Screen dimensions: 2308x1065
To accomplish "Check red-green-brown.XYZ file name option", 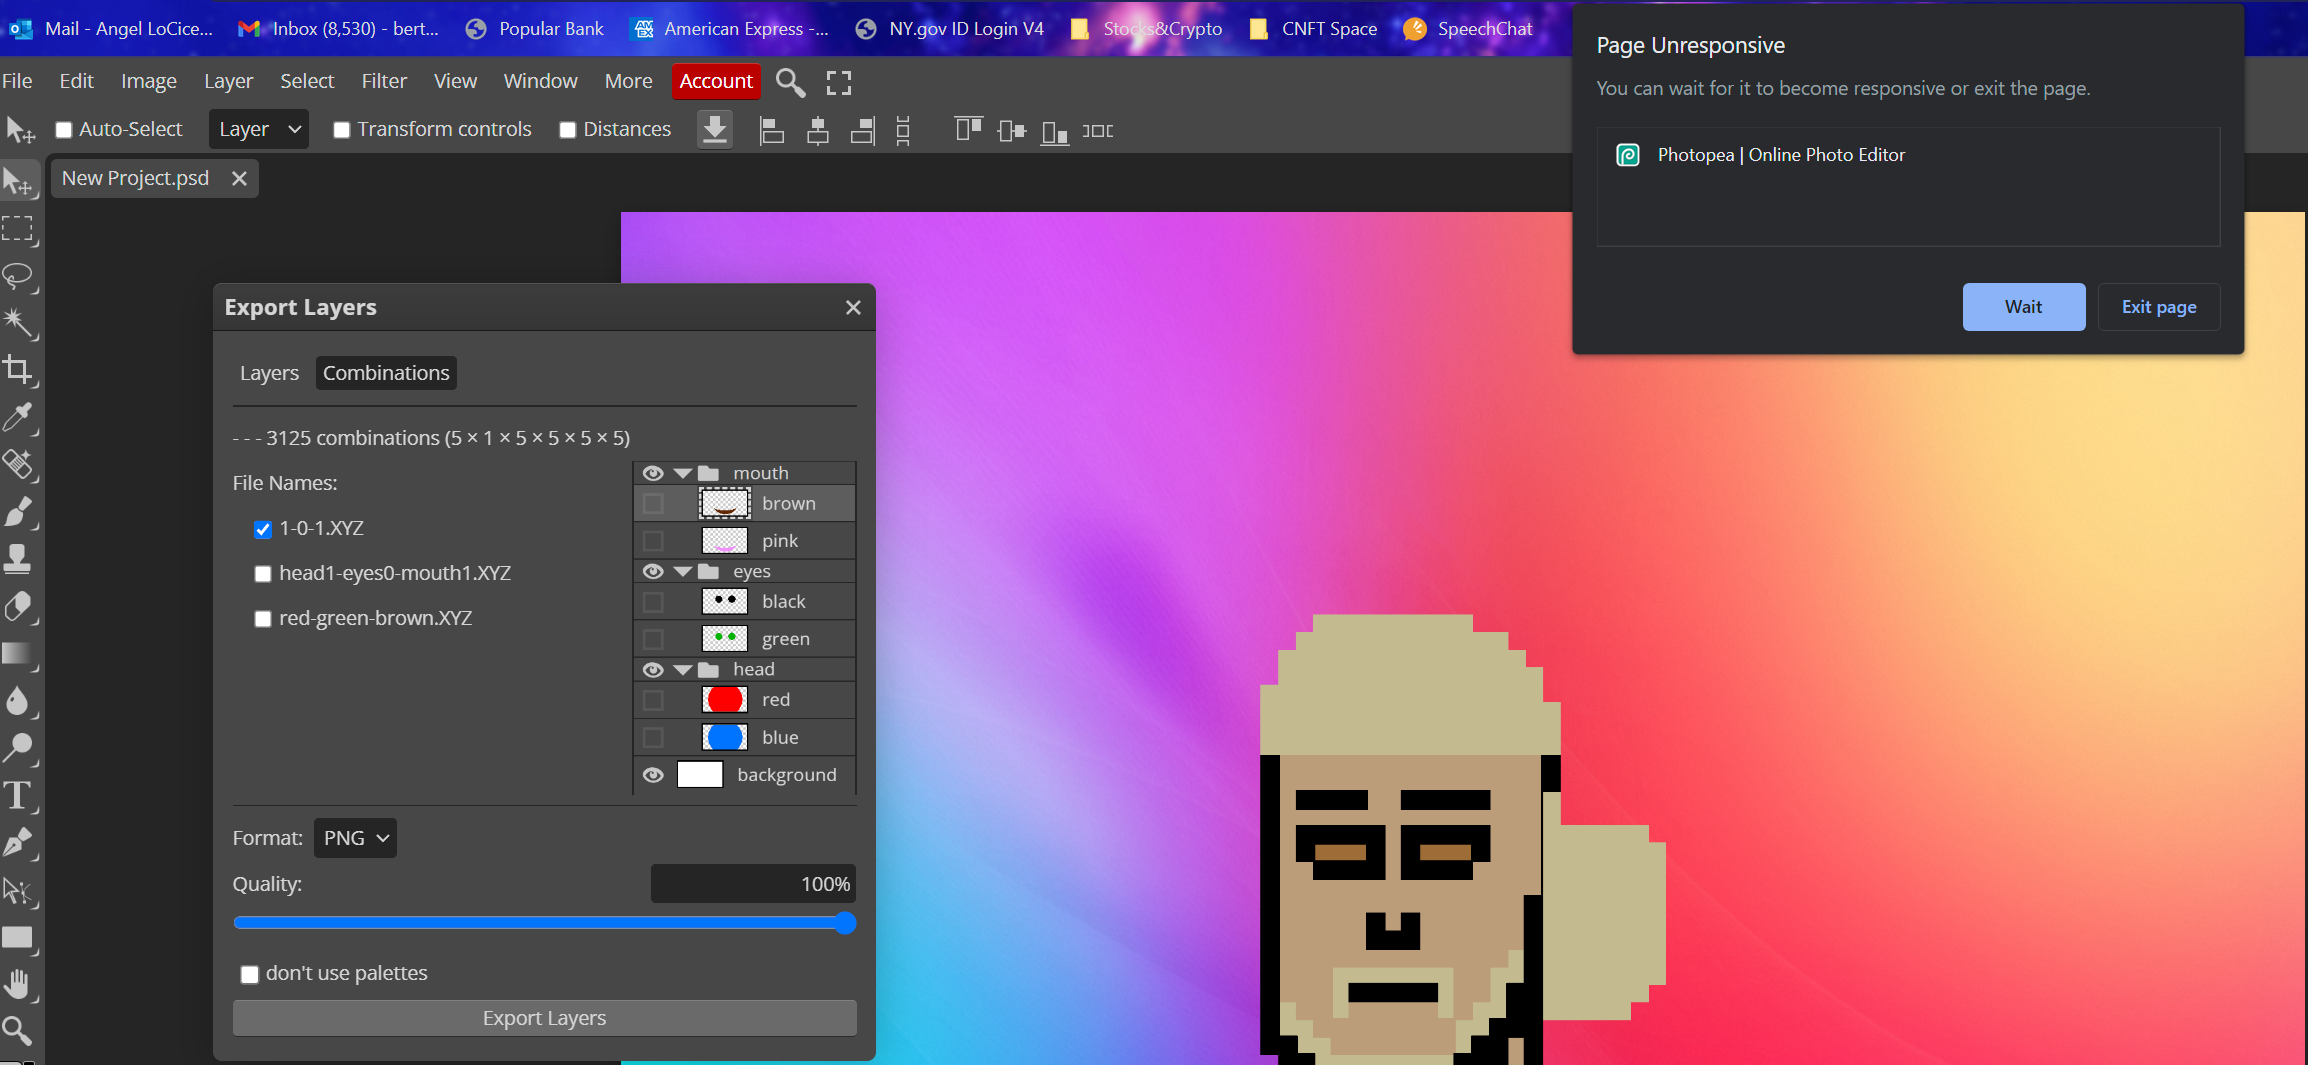I will point(263,619).
